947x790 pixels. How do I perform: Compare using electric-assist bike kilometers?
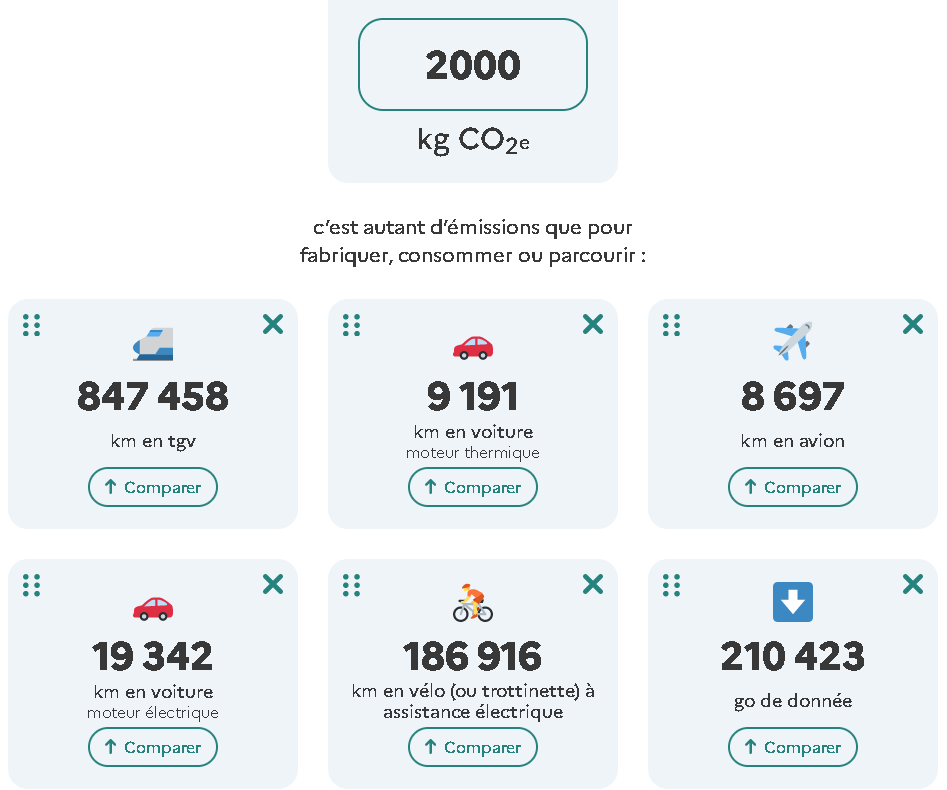pos(473,747)
